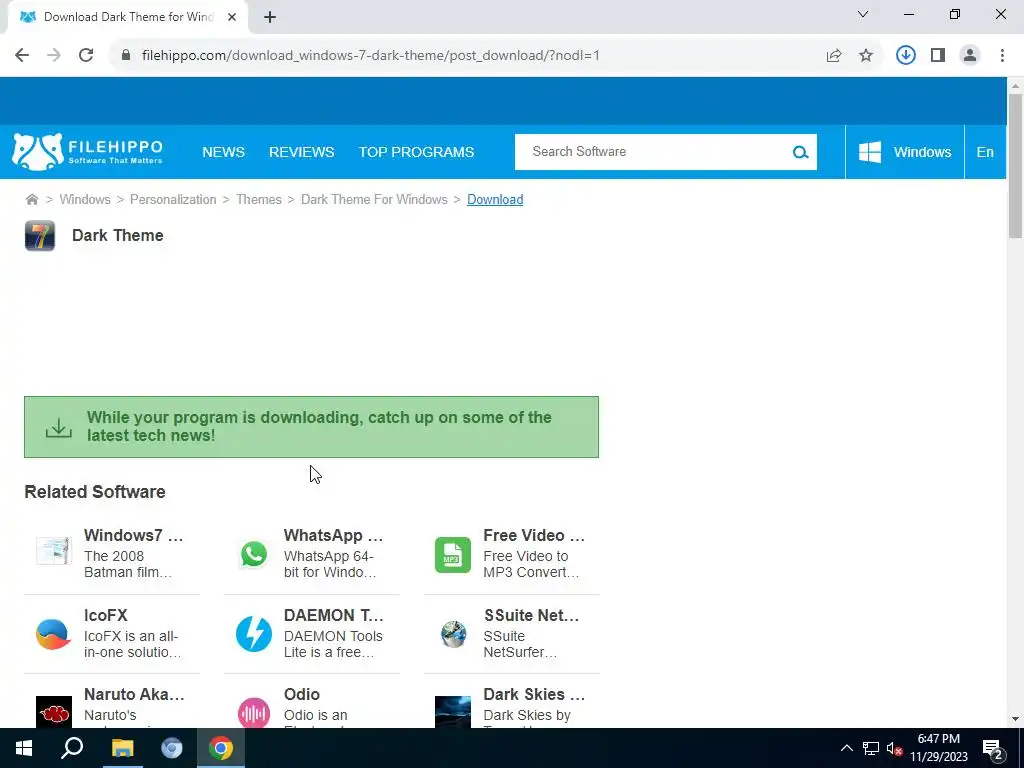Image resolution: width=1024 pixels, height=768 pixels.
Task: View site info via the lock icon
Action: [x=126, y=56]
